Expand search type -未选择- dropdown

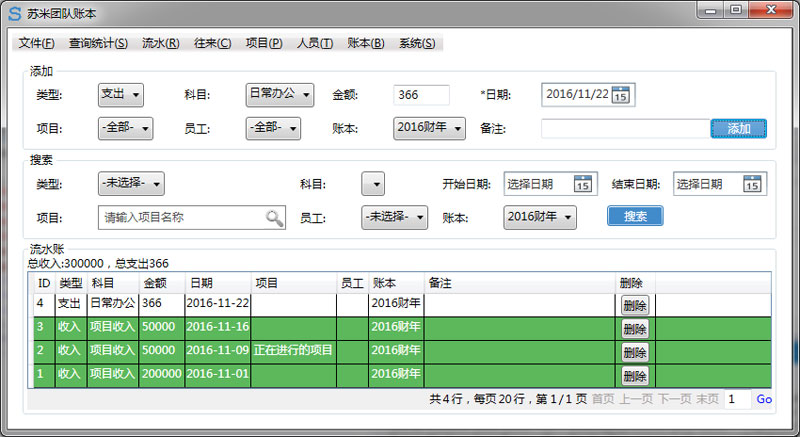tap(131, 184)
